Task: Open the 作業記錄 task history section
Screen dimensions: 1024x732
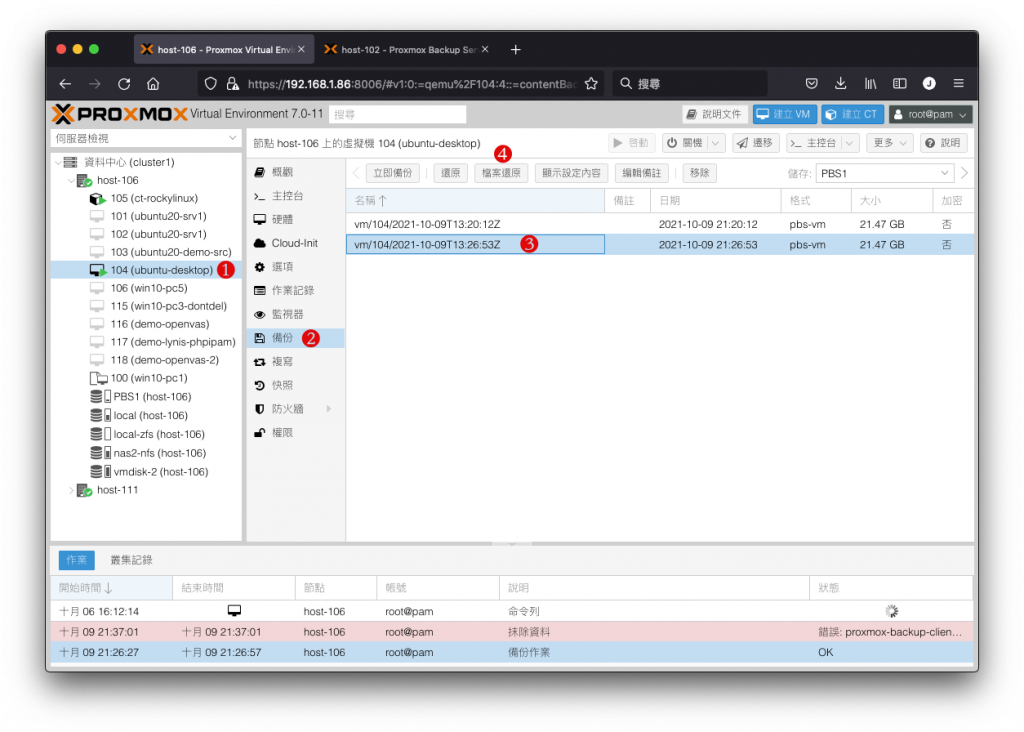Action: click(x=295, y=291)
